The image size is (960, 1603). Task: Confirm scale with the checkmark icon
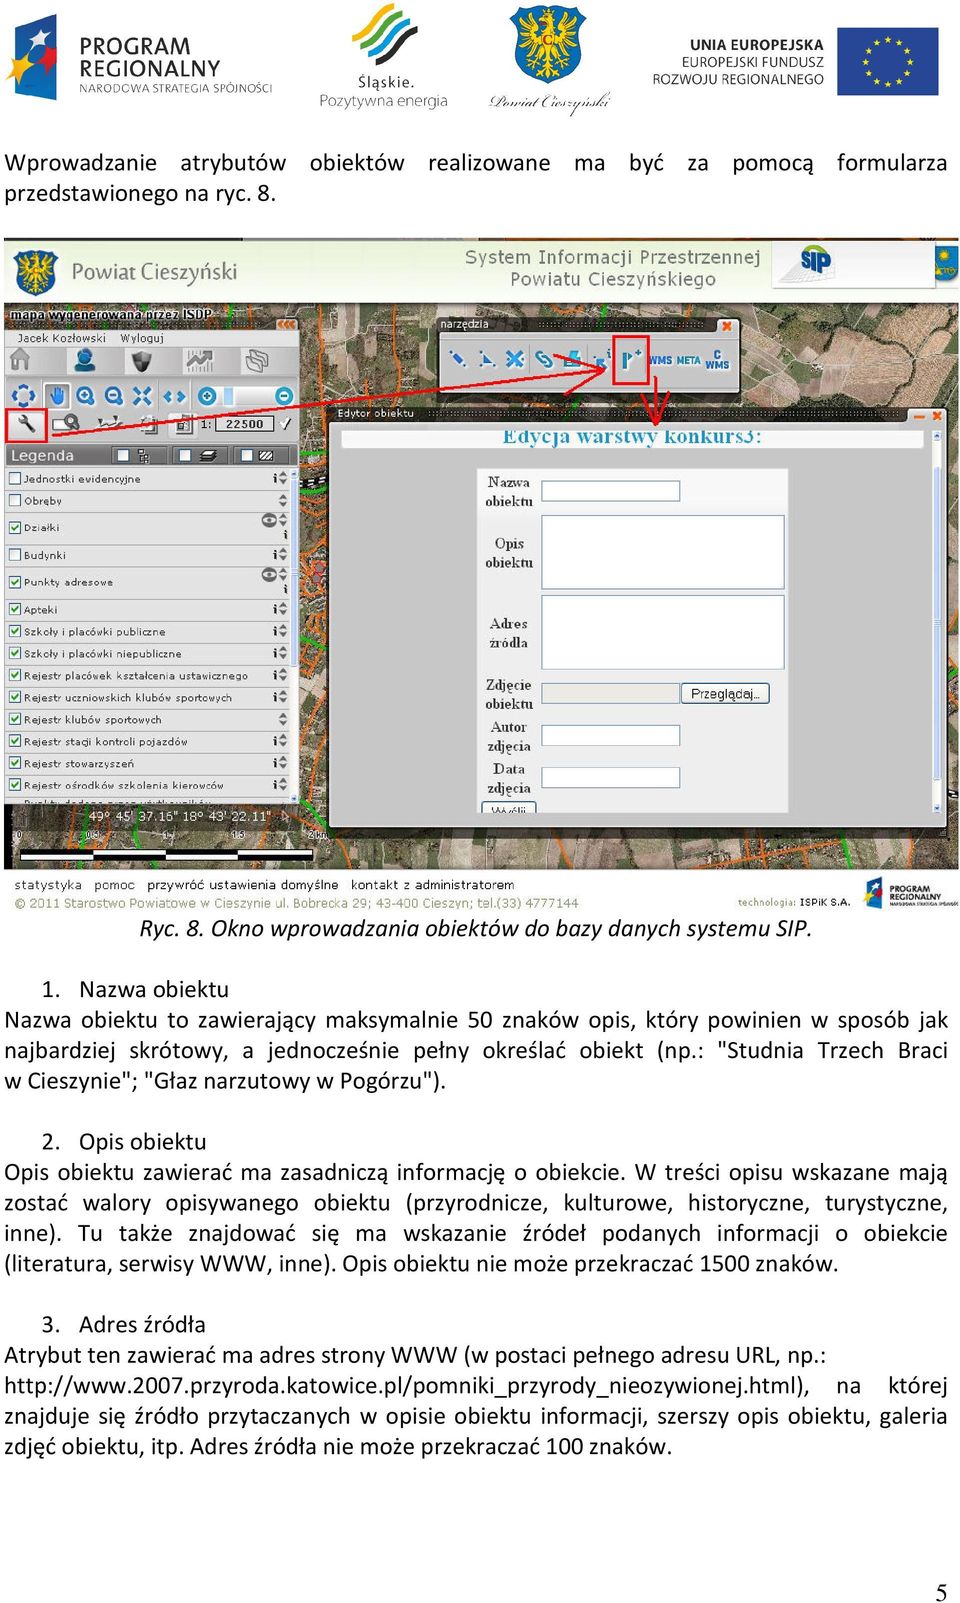[x=287, y=424]
